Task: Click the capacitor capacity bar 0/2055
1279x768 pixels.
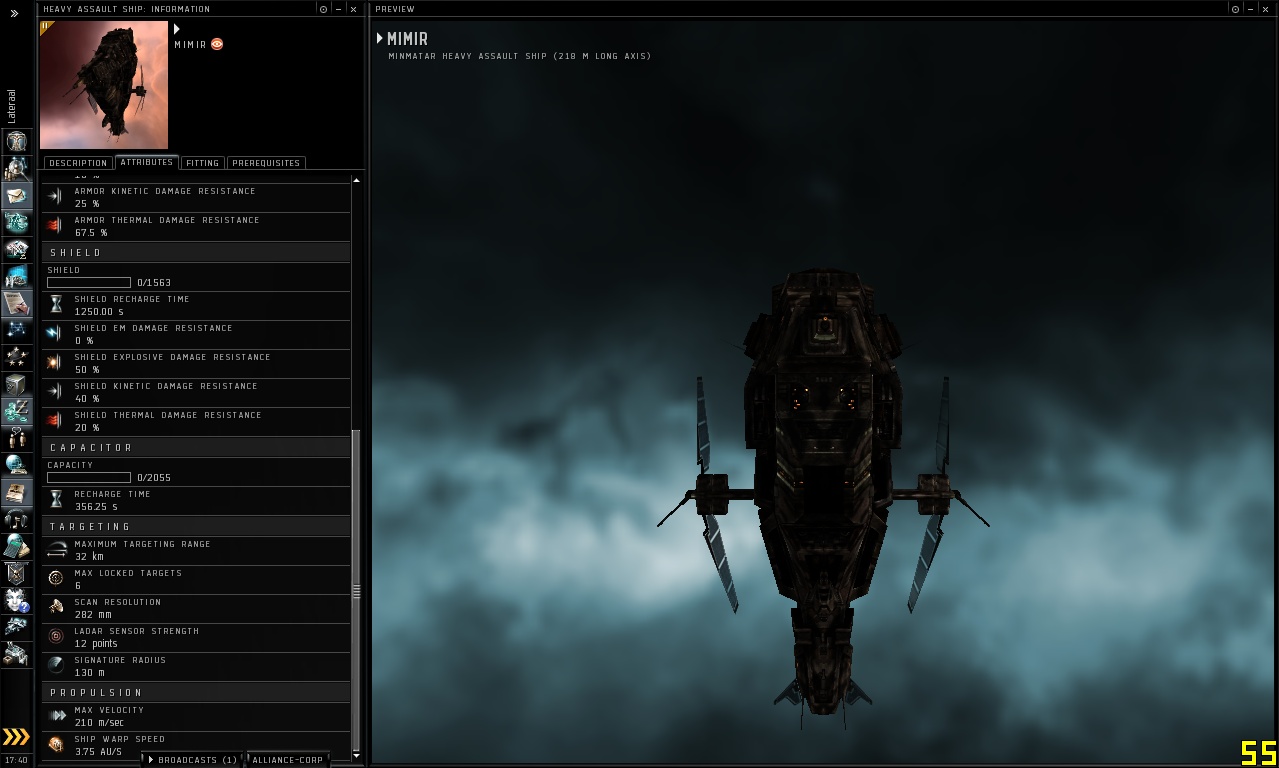Action: [x=89, y=478]
